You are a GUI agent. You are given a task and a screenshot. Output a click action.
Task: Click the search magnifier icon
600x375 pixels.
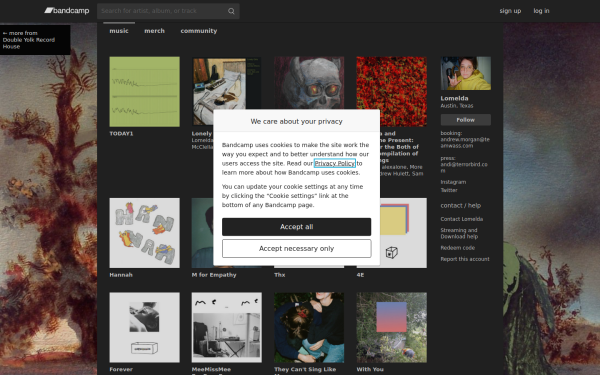click(231, 11)
